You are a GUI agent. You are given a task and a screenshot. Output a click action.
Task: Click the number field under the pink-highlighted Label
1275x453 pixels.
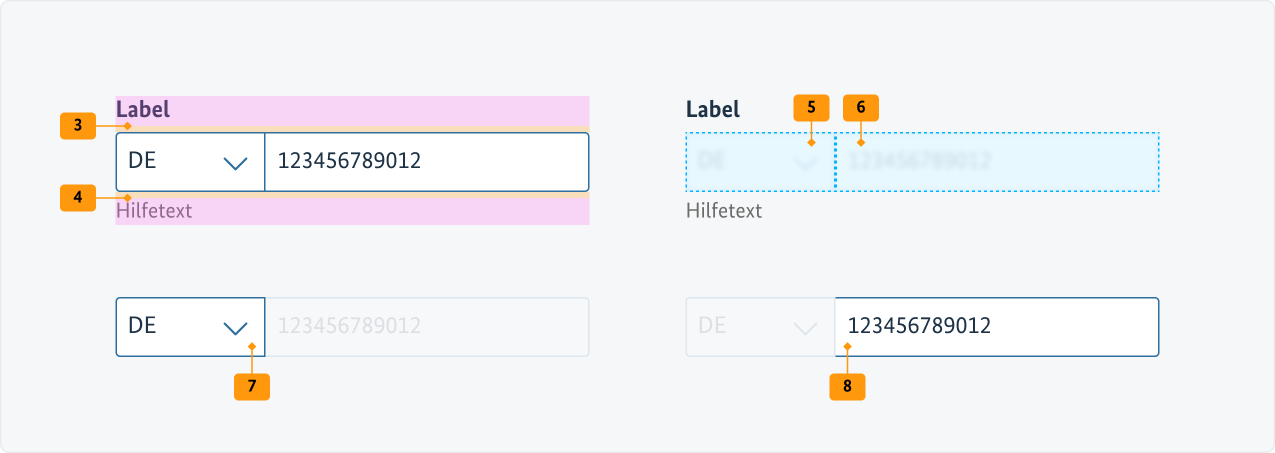pyautogui.click(x=426, y=162)
